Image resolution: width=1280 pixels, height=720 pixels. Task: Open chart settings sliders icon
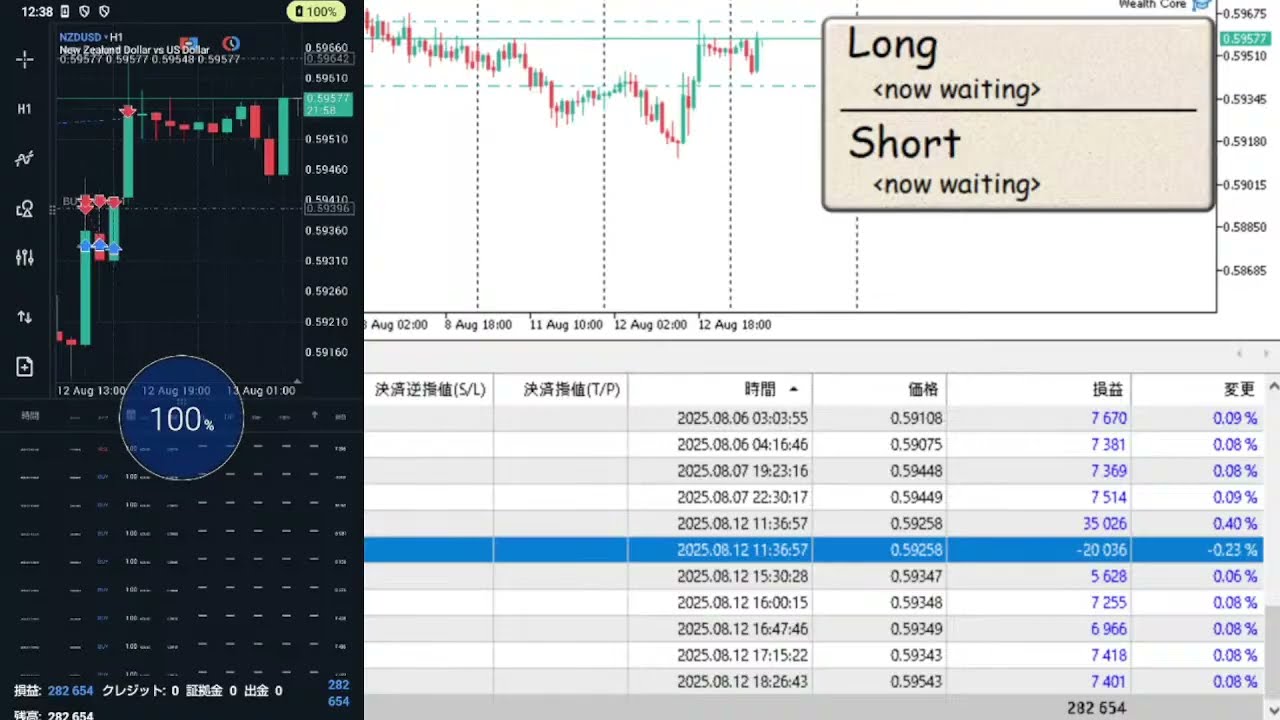25,258
